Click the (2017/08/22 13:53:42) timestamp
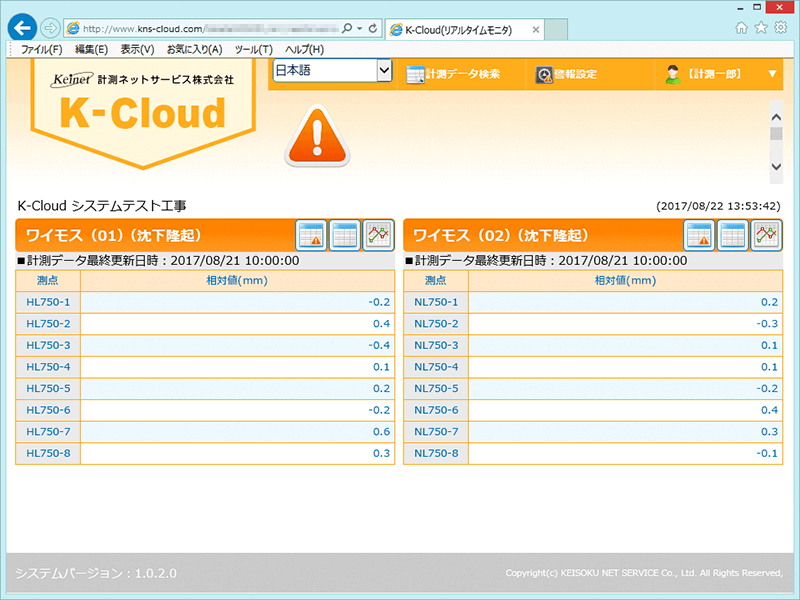This screenshot has width=800, height=600. [718, 206]
